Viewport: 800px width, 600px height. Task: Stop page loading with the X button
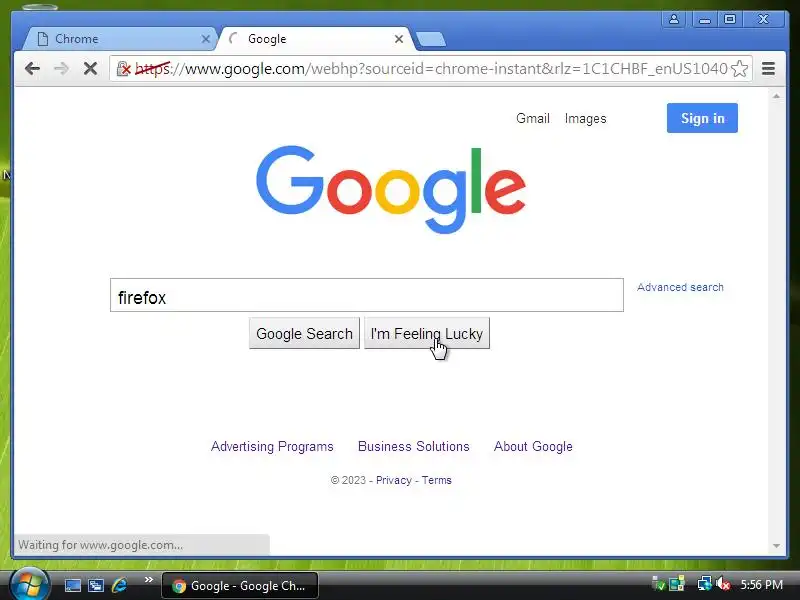pyautogui.click(x=90, y=68)
